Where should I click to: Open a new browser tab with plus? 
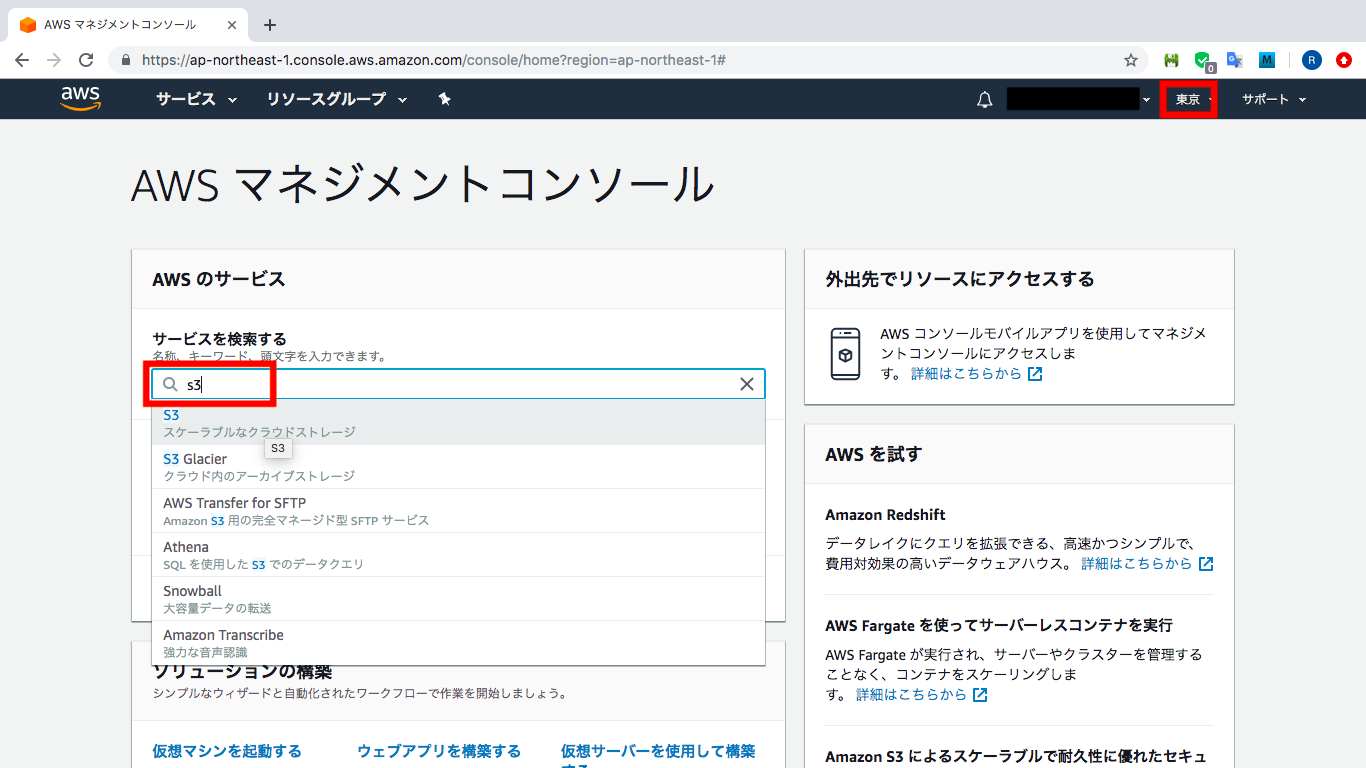point(270,25)
